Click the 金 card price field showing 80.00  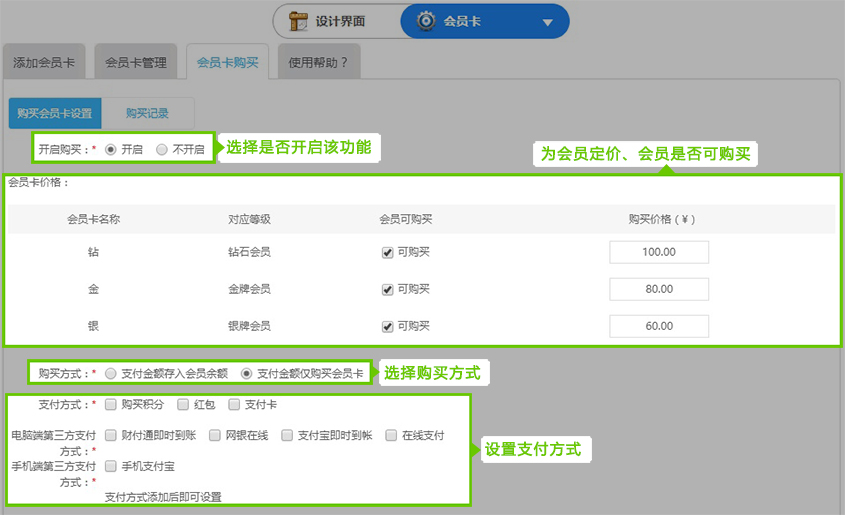click(x=658, y=289)
